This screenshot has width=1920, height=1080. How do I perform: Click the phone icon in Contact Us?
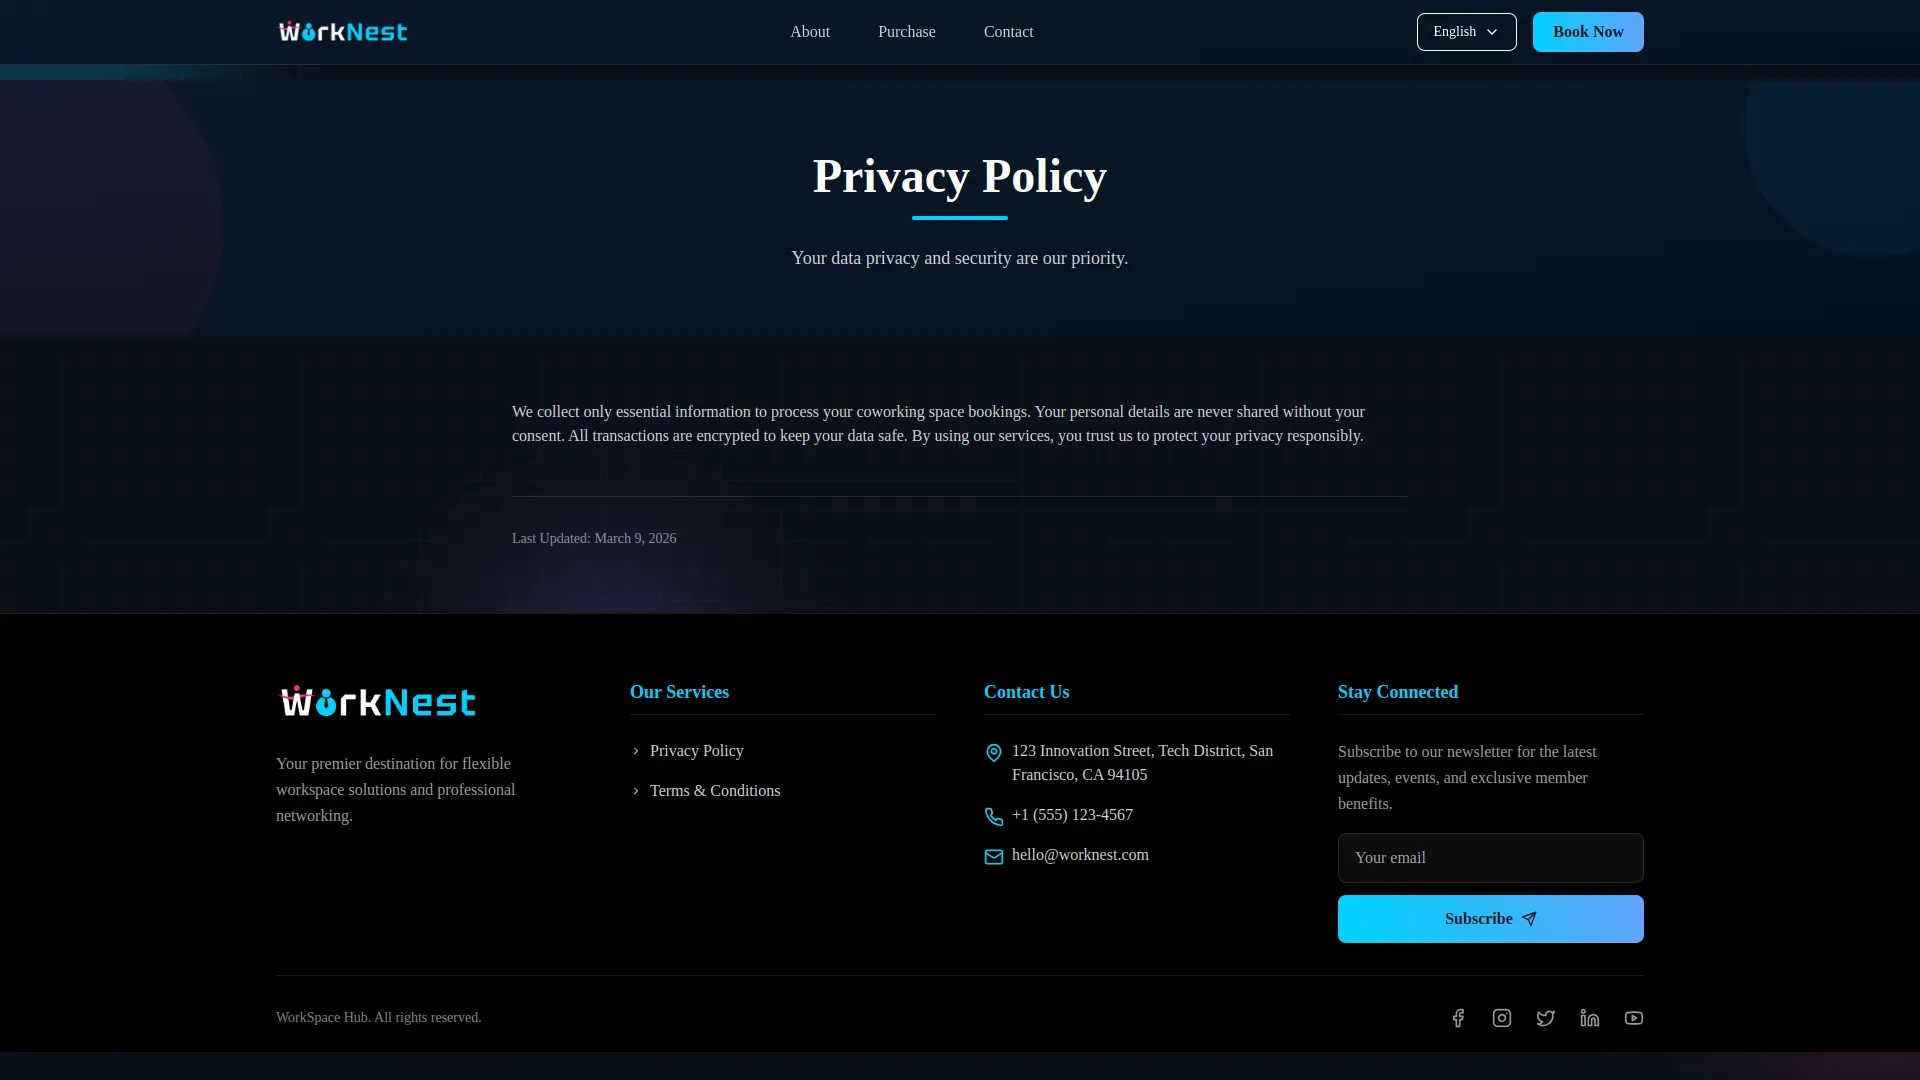click(x=994, y=817)
